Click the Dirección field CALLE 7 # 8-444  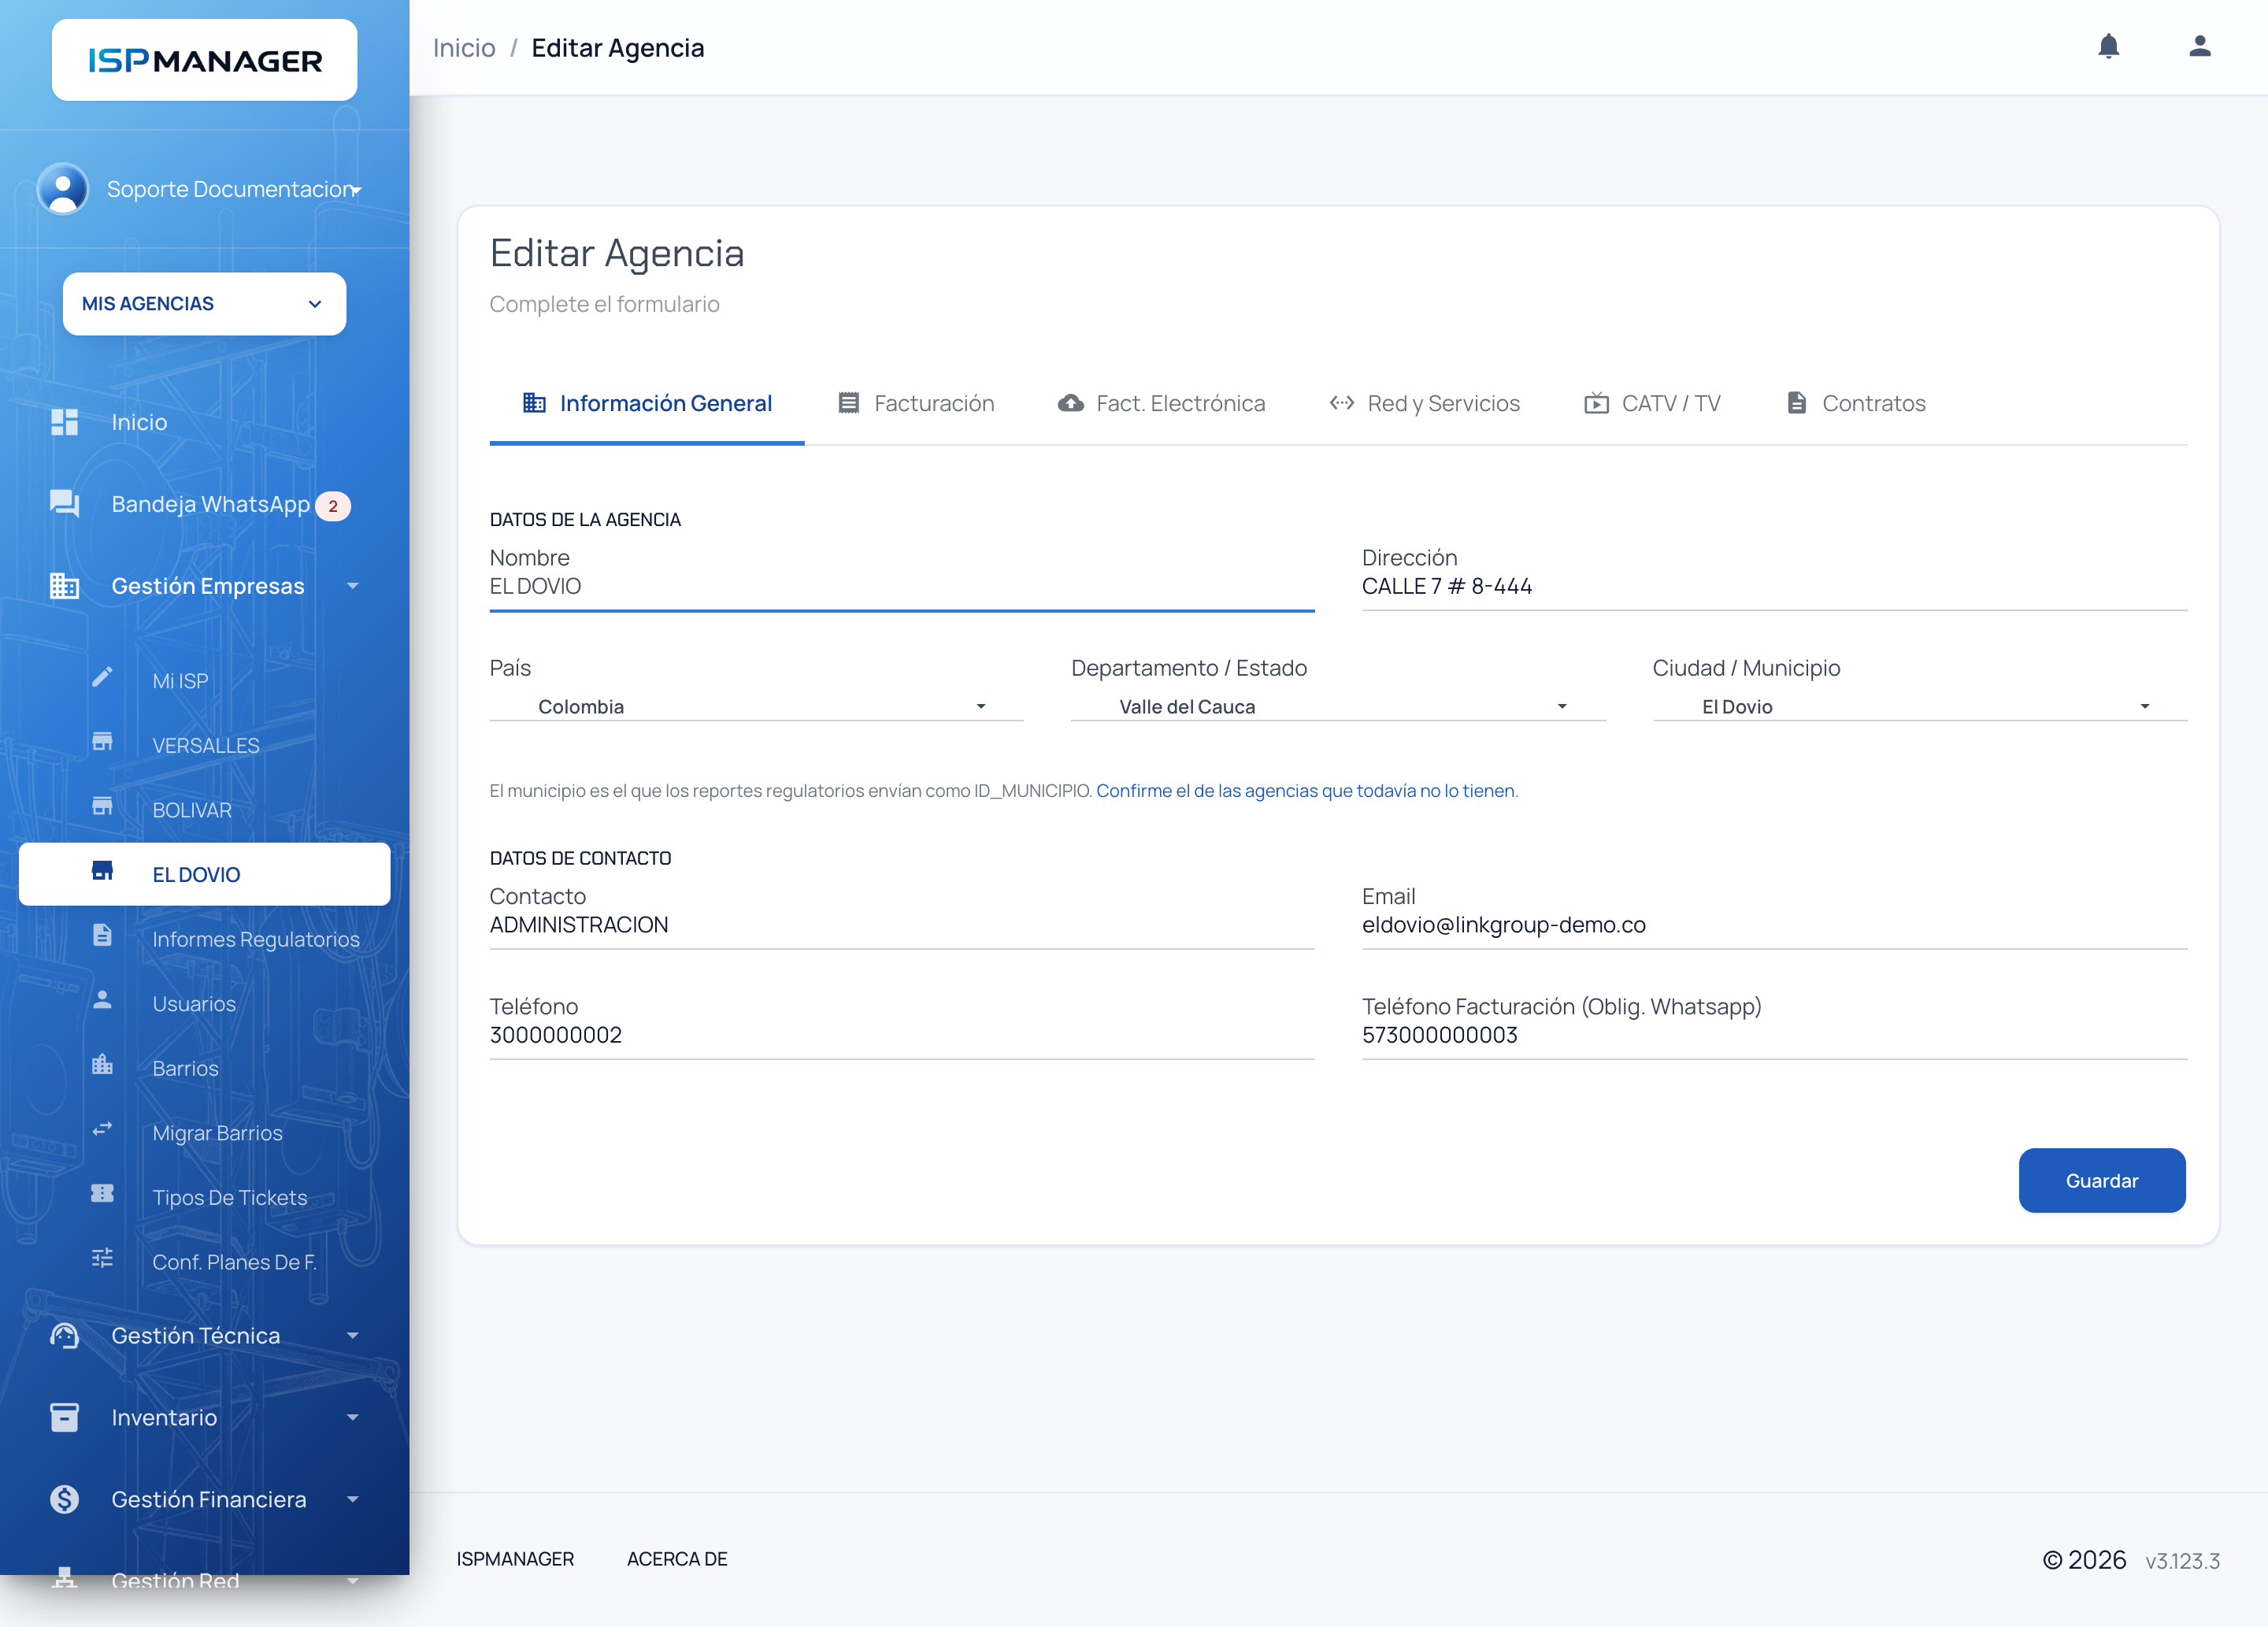1774,587
